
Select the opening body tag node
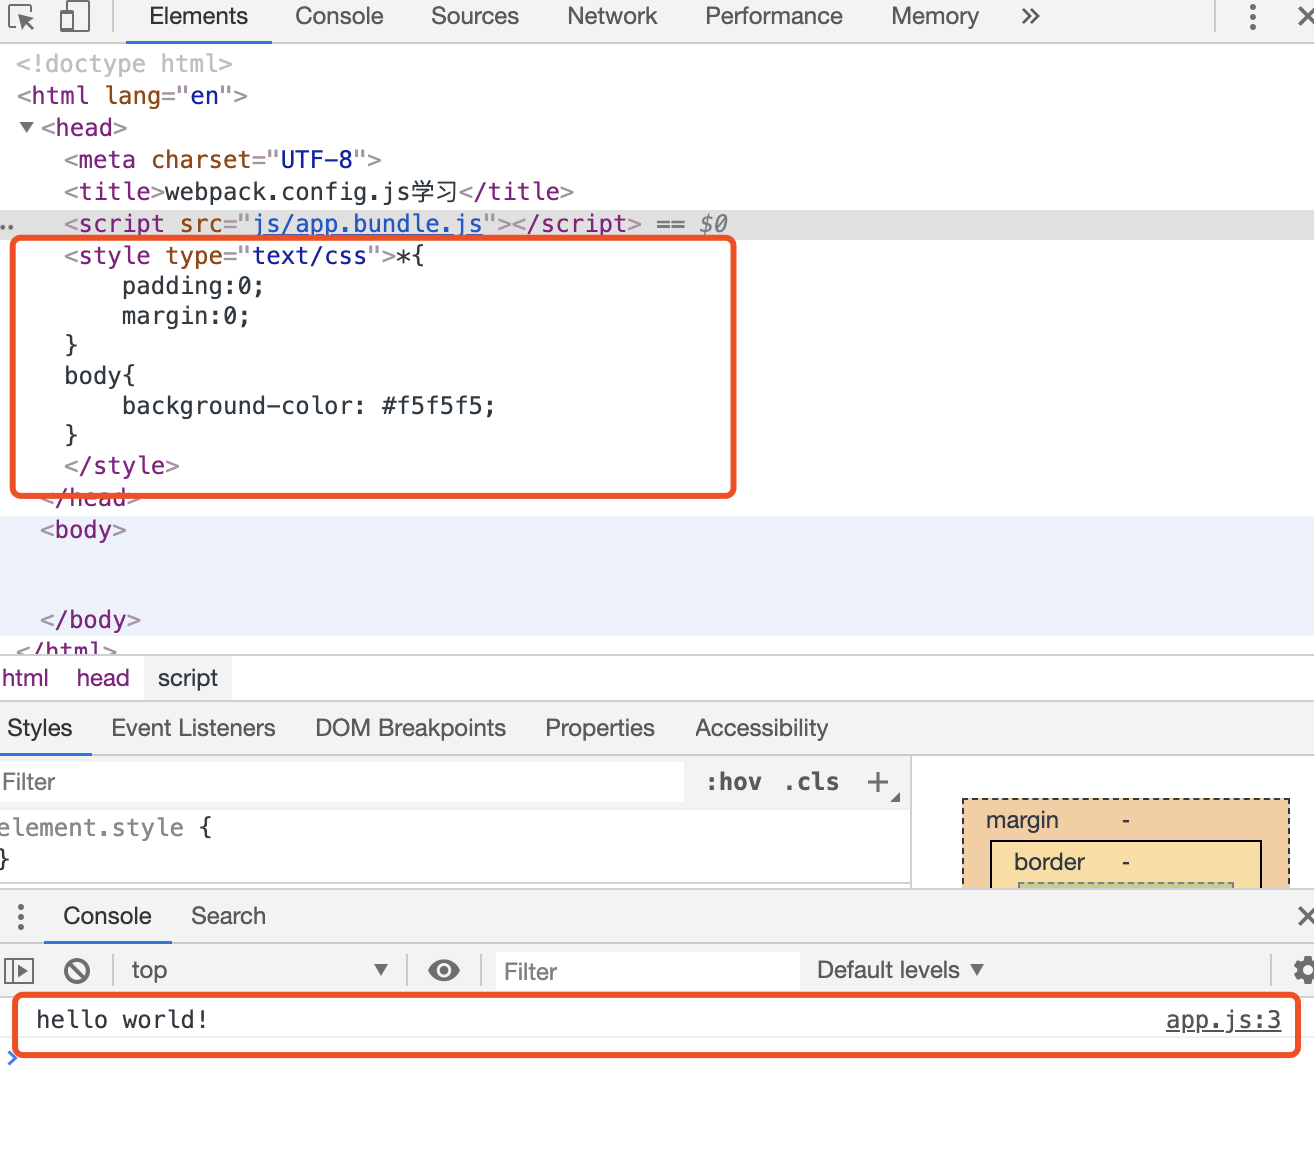coord(83,529)
